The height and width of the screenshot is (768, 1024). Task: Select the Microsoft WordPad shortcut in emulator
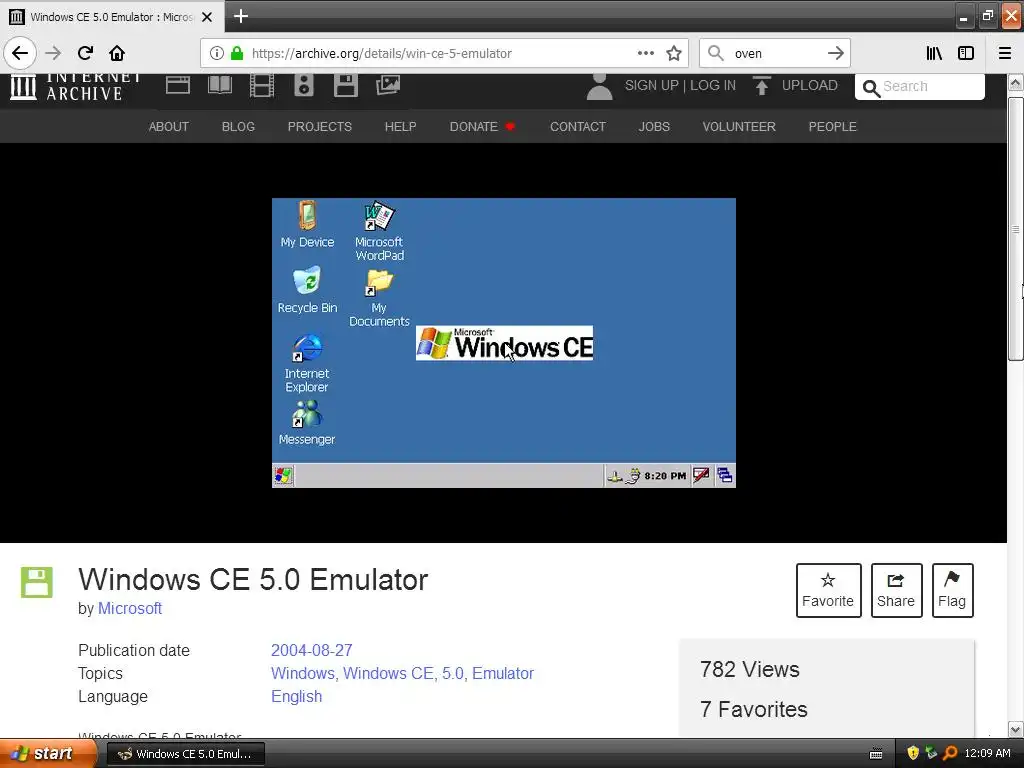pos(379,231)
